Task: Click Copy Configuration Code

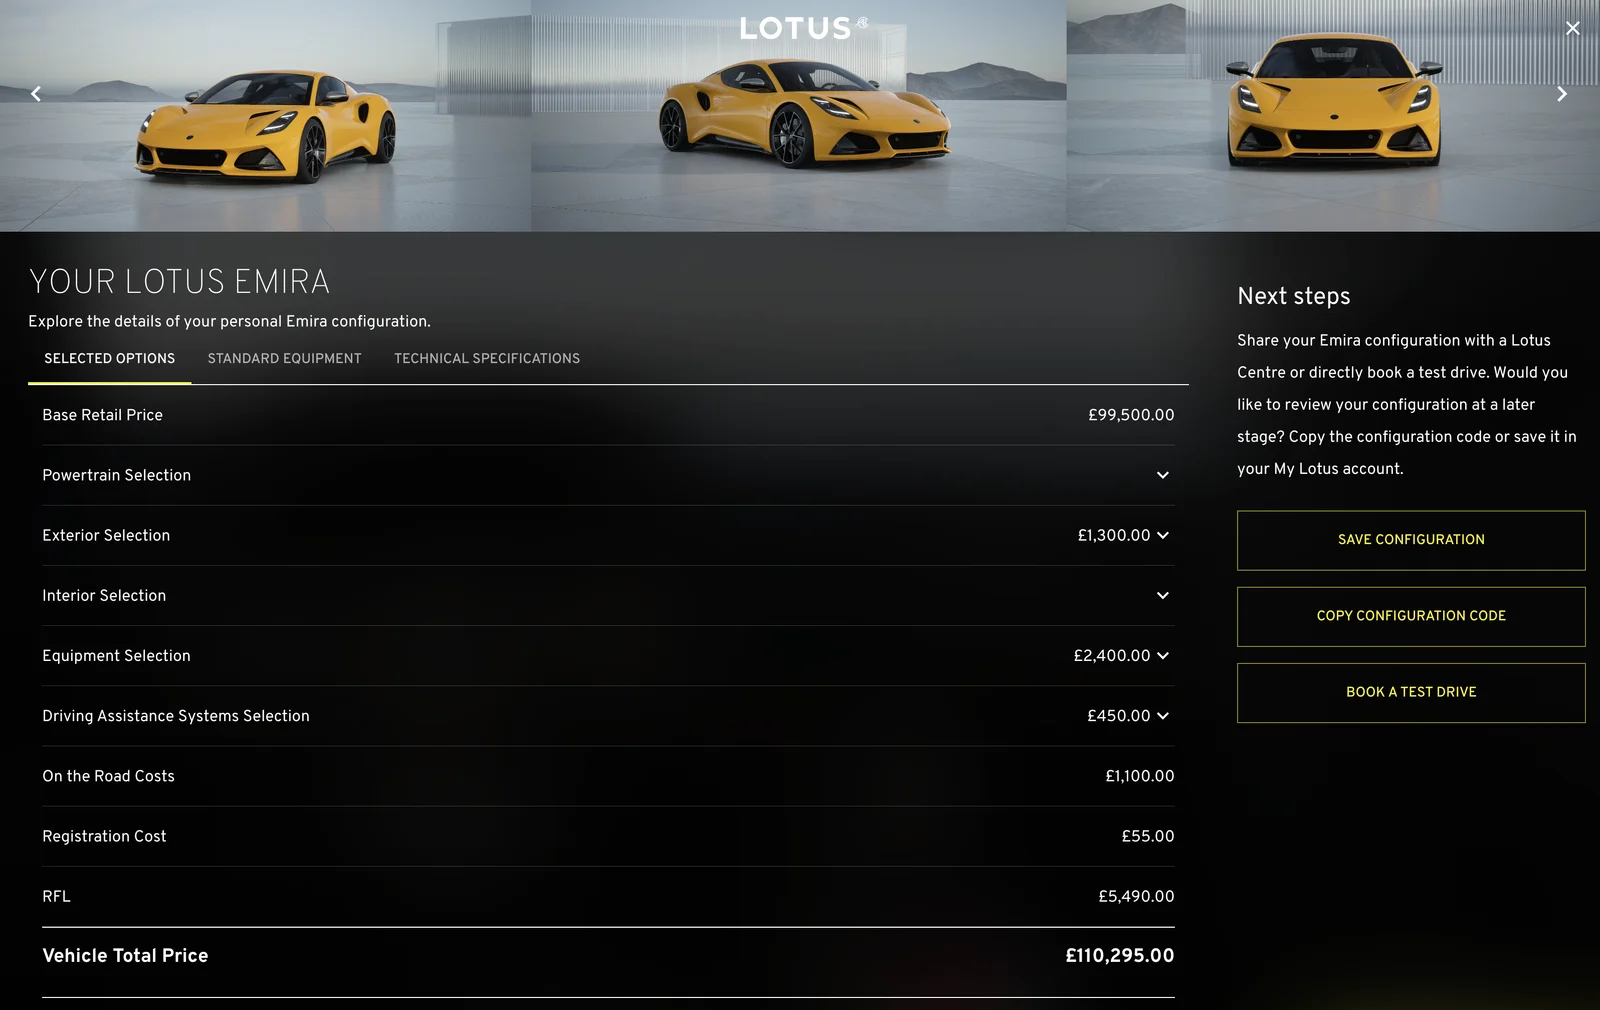Action: [x=1410, y=616]
